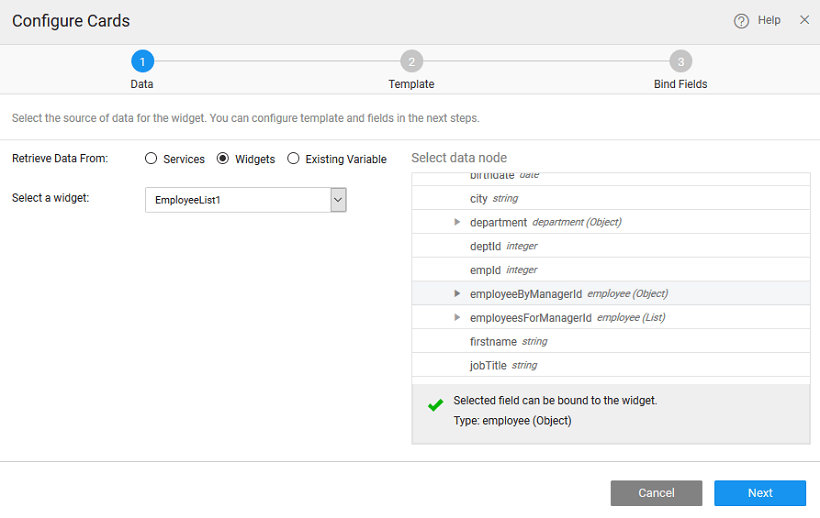820x518 pixels.
Task: Expand the employeesForManagerId list node
Action: point(457,318)
